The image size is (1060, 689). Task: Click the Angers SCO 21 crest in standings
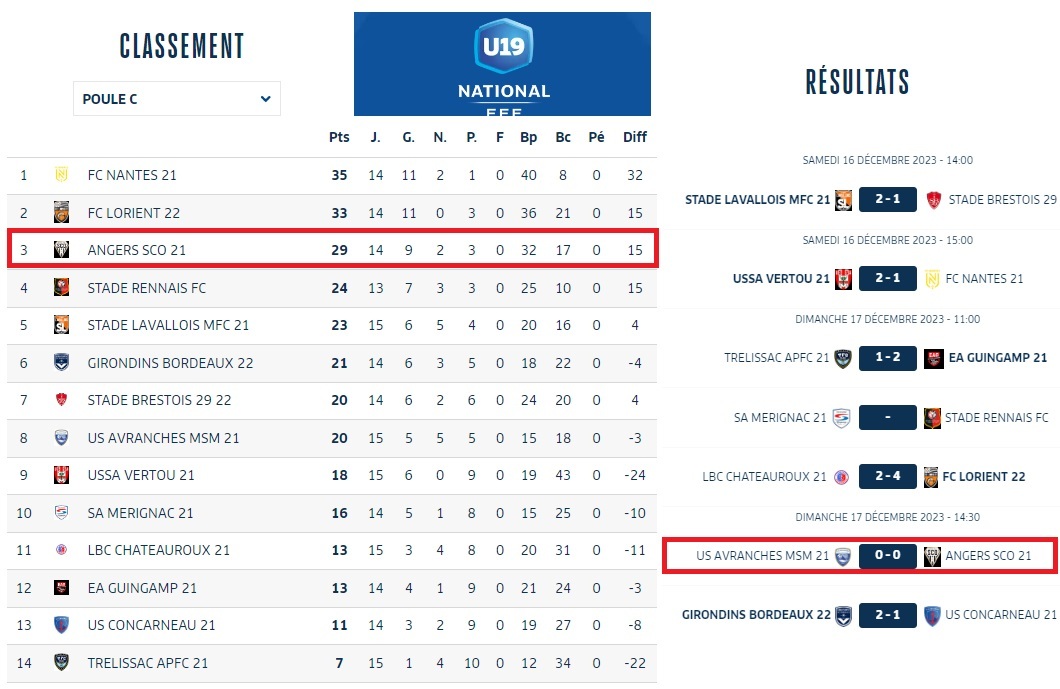(62, 250)
